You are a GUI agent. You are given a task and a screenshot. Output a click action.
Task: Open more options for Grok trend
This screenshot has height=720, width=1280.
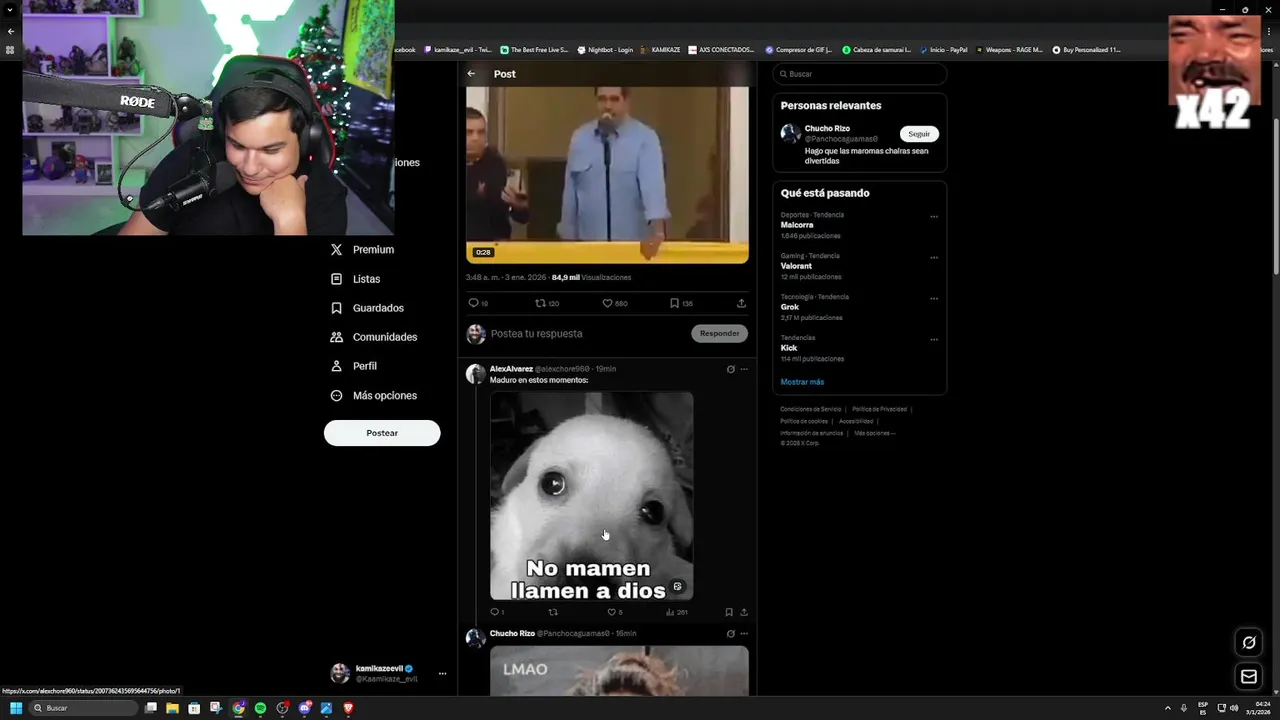[934, 298]
